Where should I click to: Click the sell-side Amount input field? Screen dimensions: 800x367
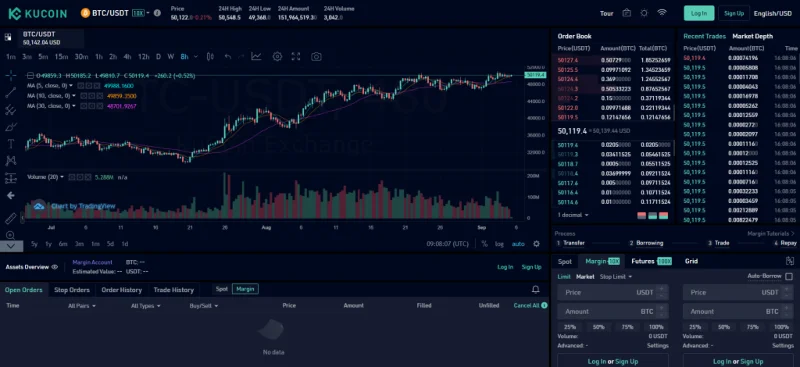tap(738, 311)
